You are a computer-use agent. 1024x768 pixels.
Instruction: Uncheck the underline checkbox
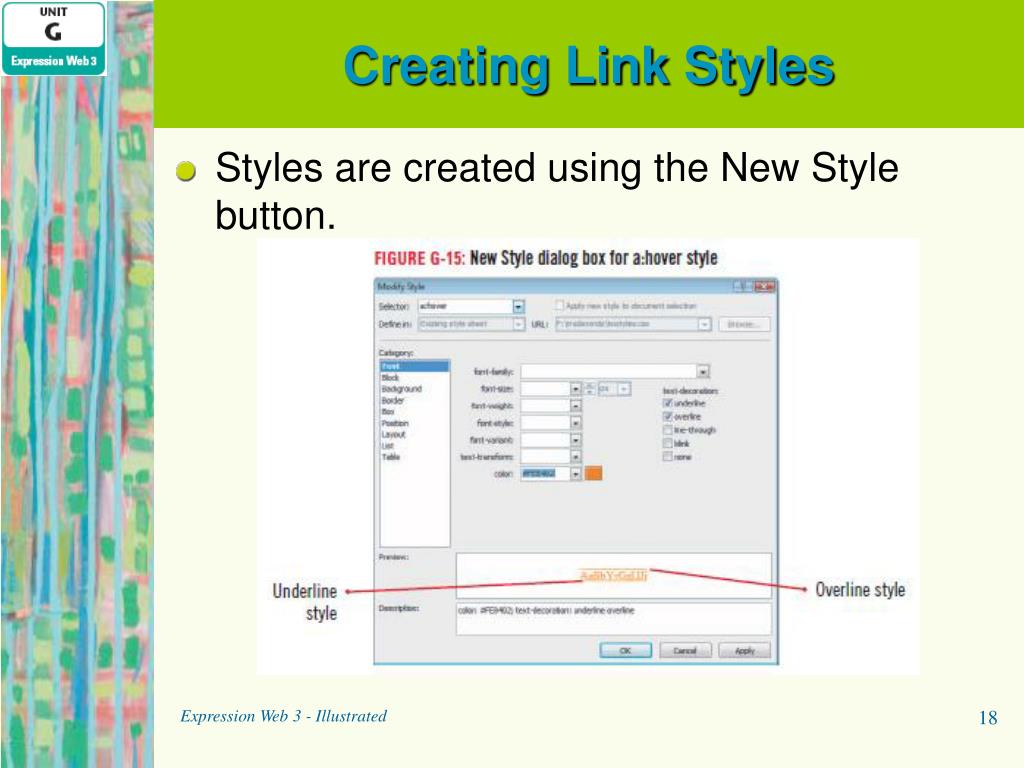(x=667, y=404)
